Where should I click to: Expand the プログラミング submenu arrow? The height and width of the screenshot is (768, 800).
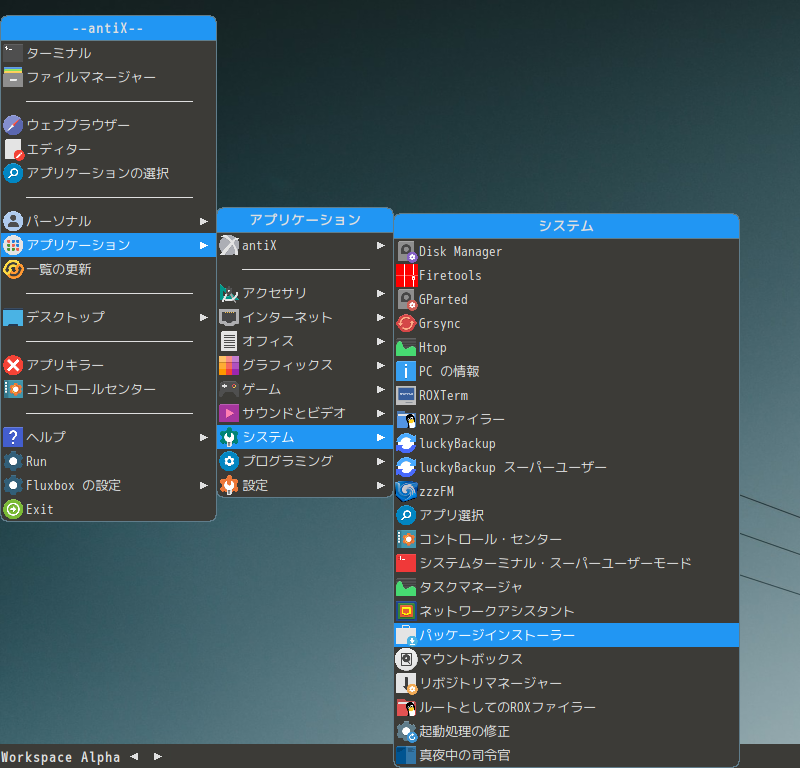[381, 461]
